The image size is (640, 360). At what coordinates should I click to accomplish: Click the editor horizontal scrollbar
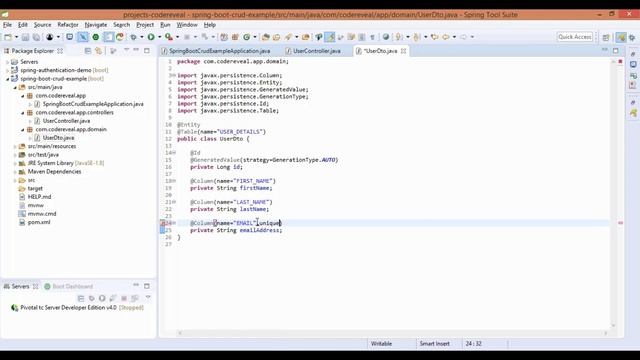393,333
